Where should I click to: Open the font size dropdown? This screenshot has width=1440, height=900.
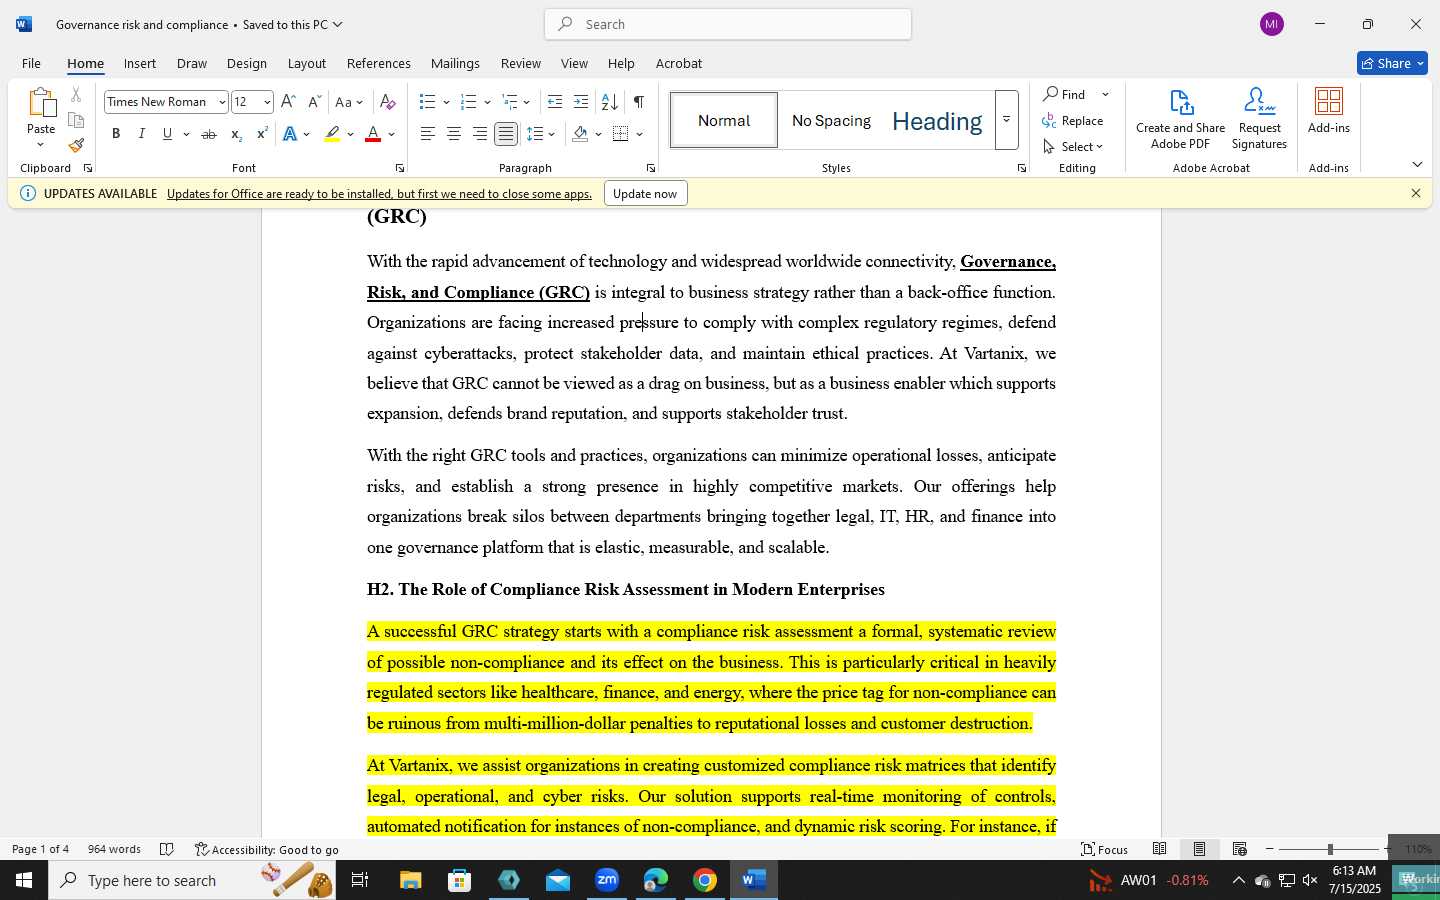click(x=267, y=102)
